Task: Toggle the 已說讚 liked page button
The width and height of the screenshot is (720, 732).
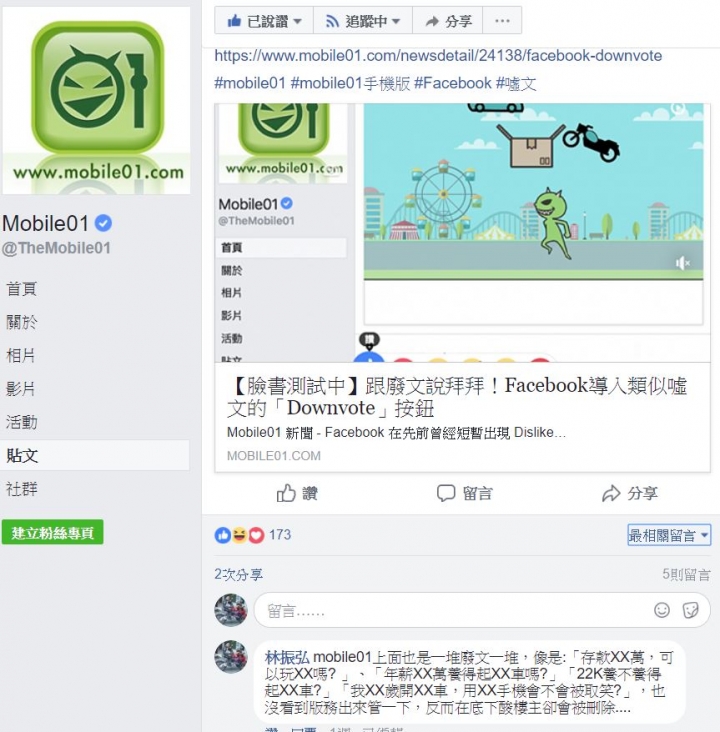Action: tap(264, 21)
